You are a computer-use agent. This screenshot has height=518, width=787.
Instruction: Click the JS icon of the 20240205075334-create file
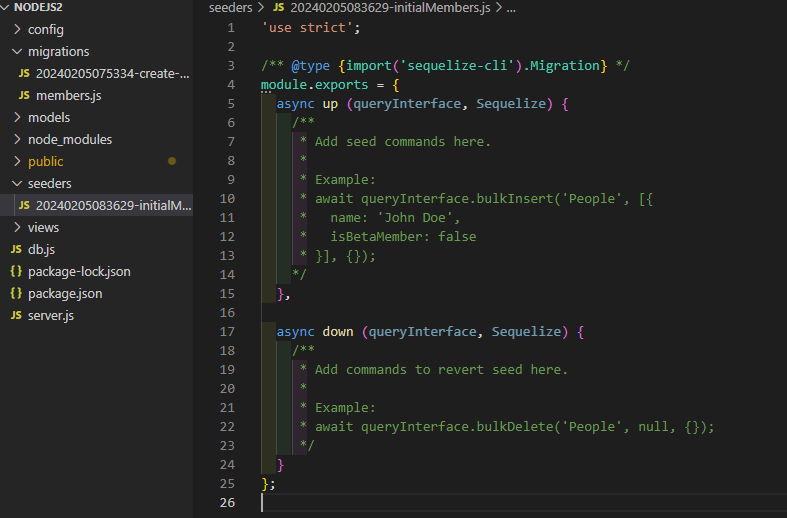pyautogui.click(x=24, y=73)
